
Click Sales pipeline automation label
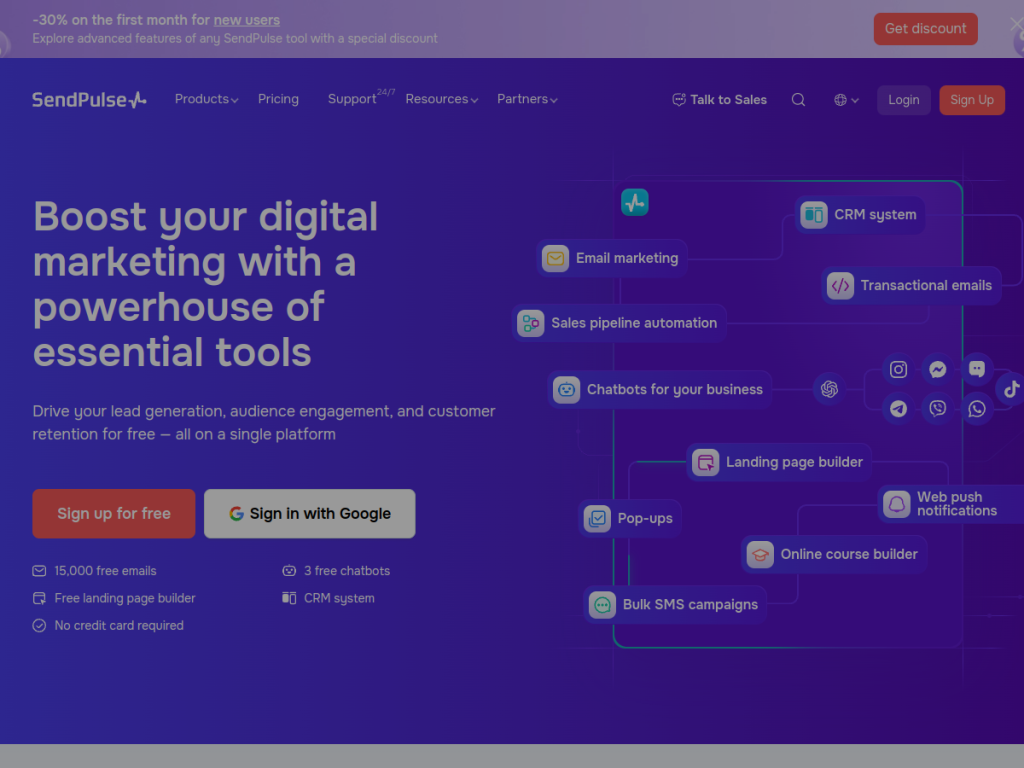(634, 323)
